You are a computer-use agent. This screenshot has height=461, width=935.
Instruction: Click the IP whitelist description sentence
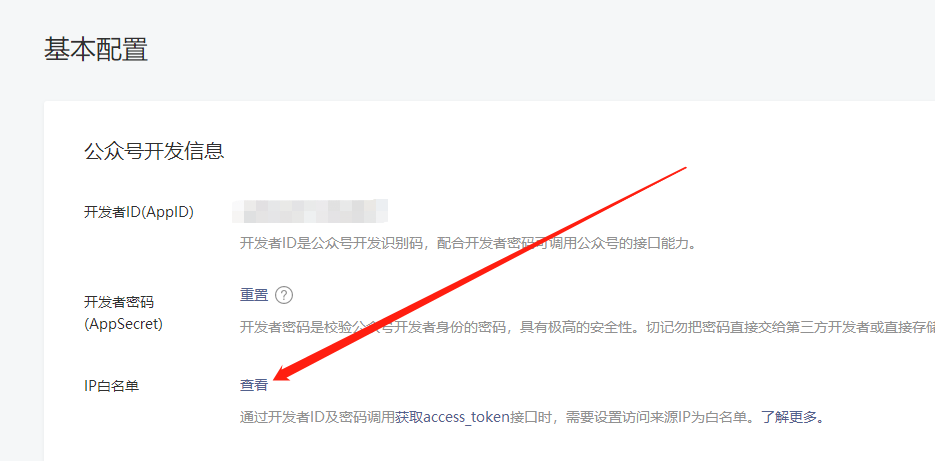(x=533, y=417)
